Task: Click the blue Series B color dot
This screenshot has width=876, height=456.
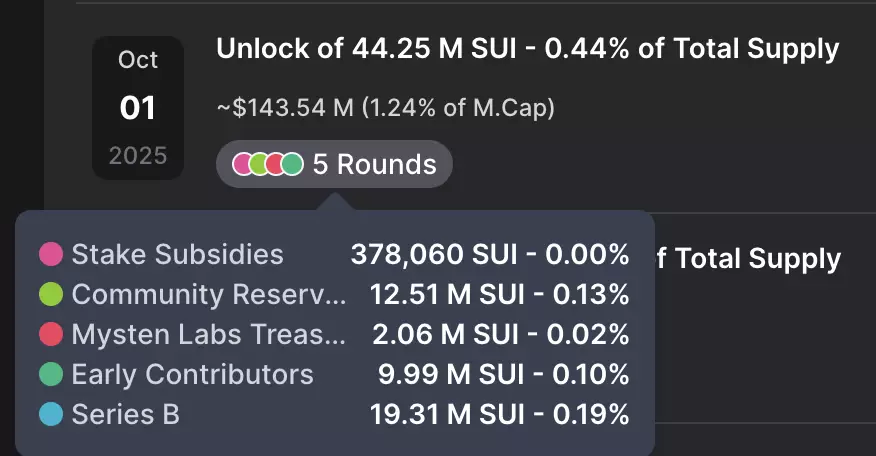Action: point(52,415)
